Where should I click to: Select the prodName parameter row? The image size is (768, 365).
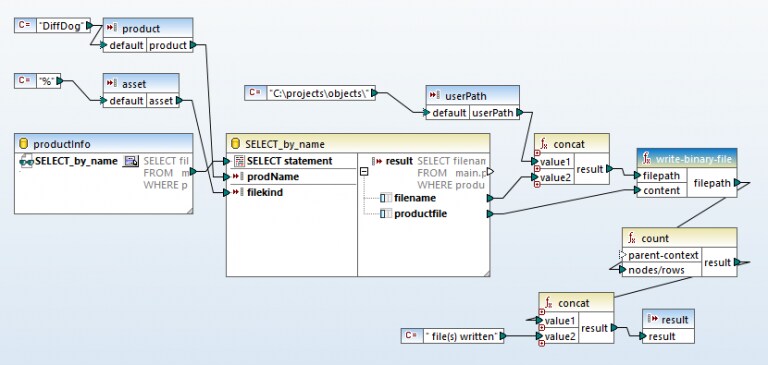[x=291, y=176]
